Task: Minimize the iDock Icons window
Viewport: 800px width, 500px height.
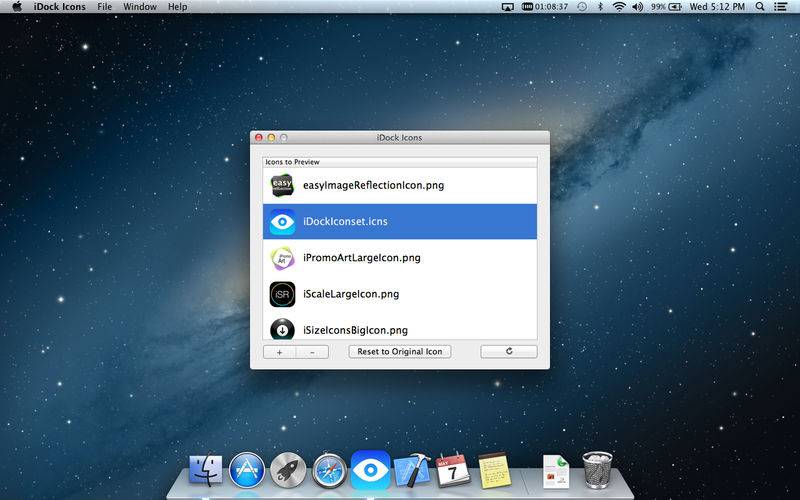Action: tap(271, 138)
